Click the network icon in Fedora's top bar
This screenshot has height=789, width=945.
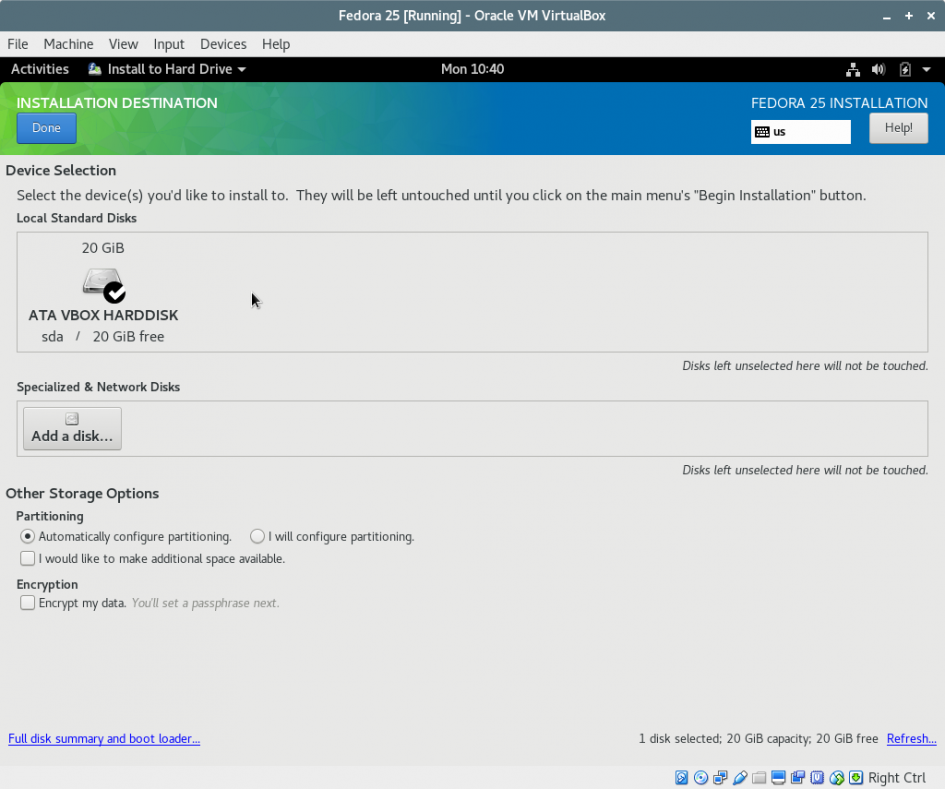click(853, 69)
